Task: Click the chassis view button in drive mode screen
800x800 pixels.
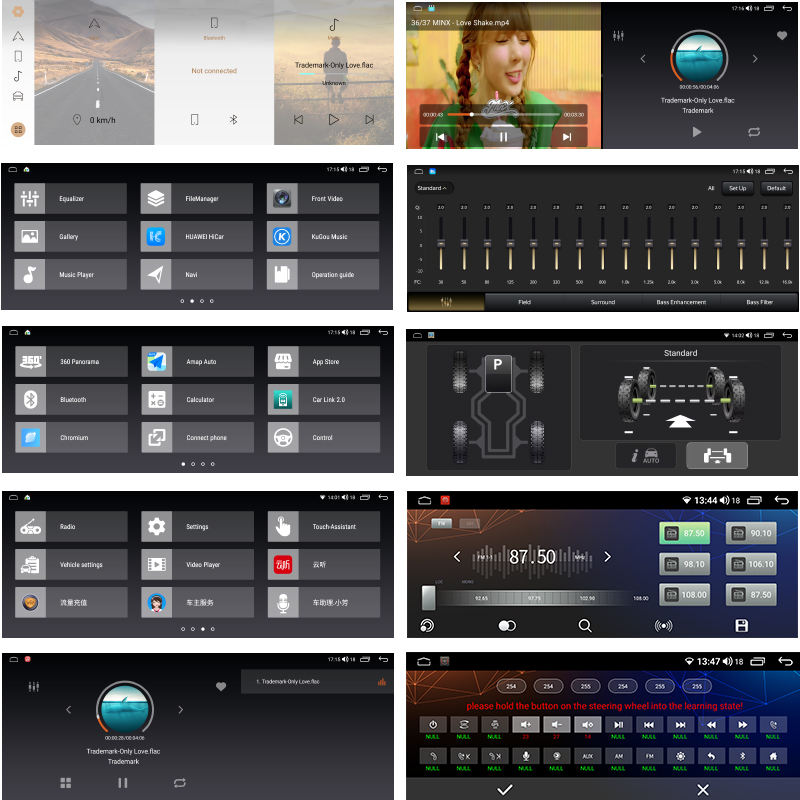Action: pos(716,455)
